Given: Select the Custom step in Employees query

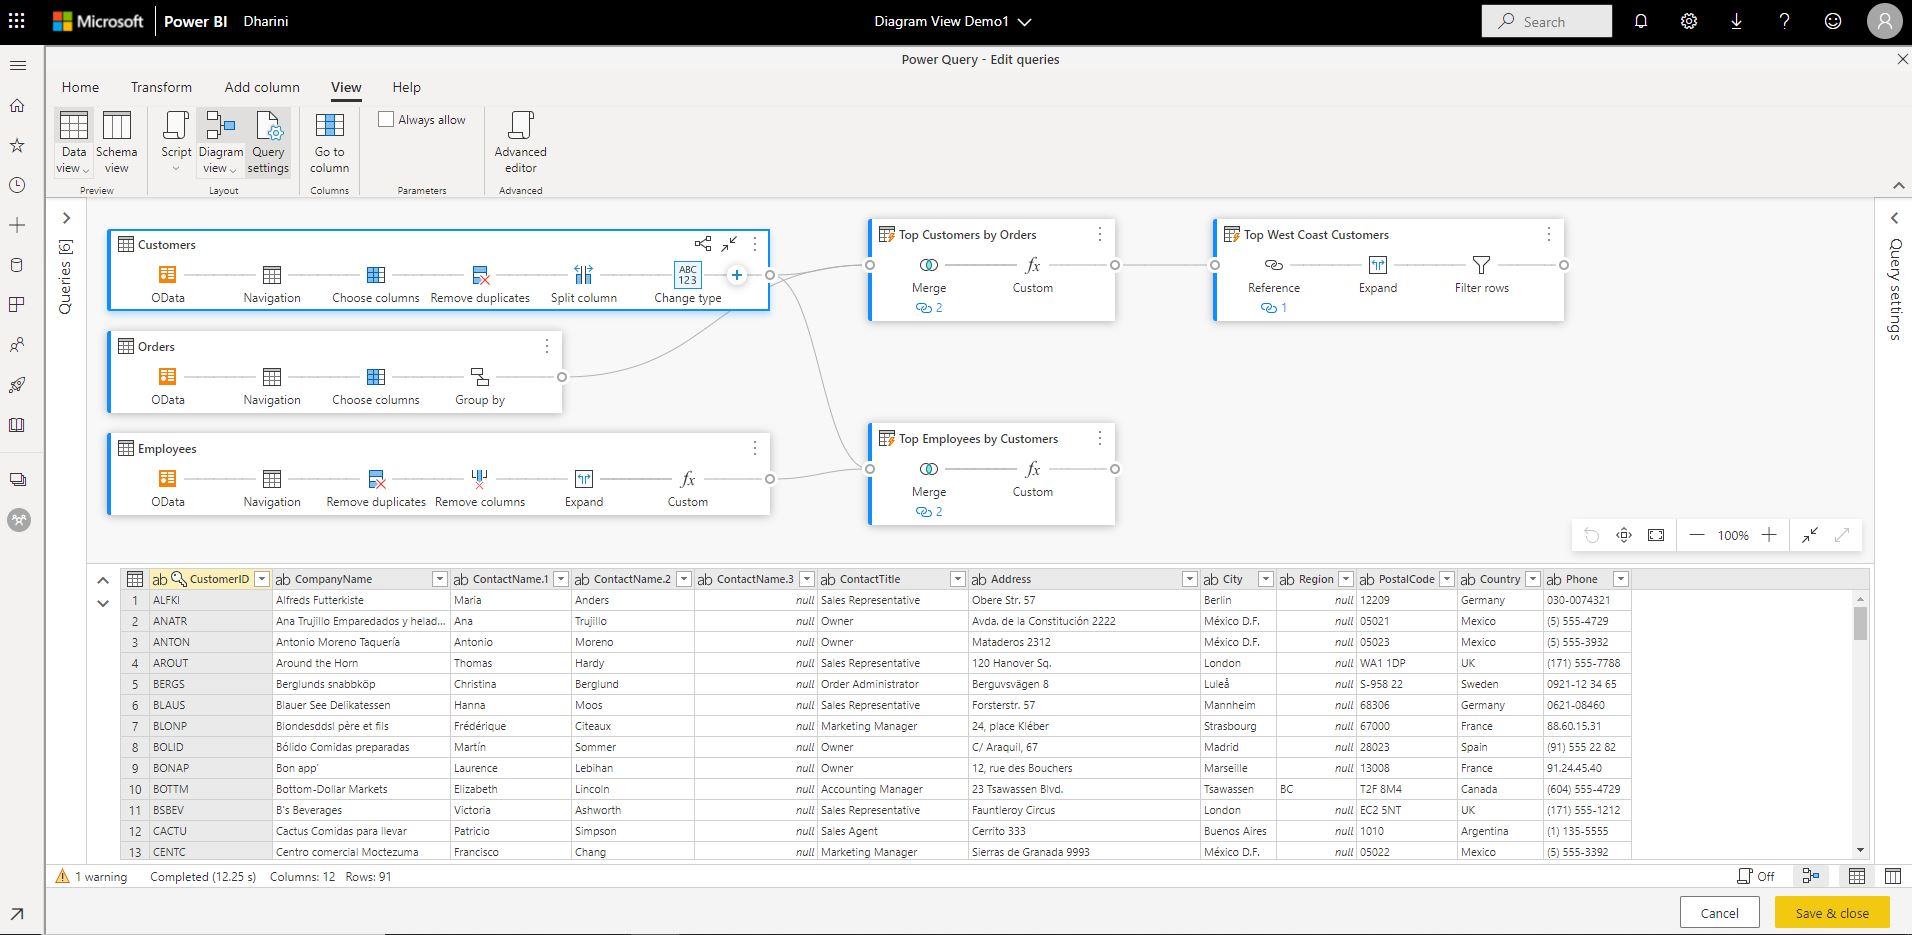Looking at the screenshot, I should tap(688, 487).
